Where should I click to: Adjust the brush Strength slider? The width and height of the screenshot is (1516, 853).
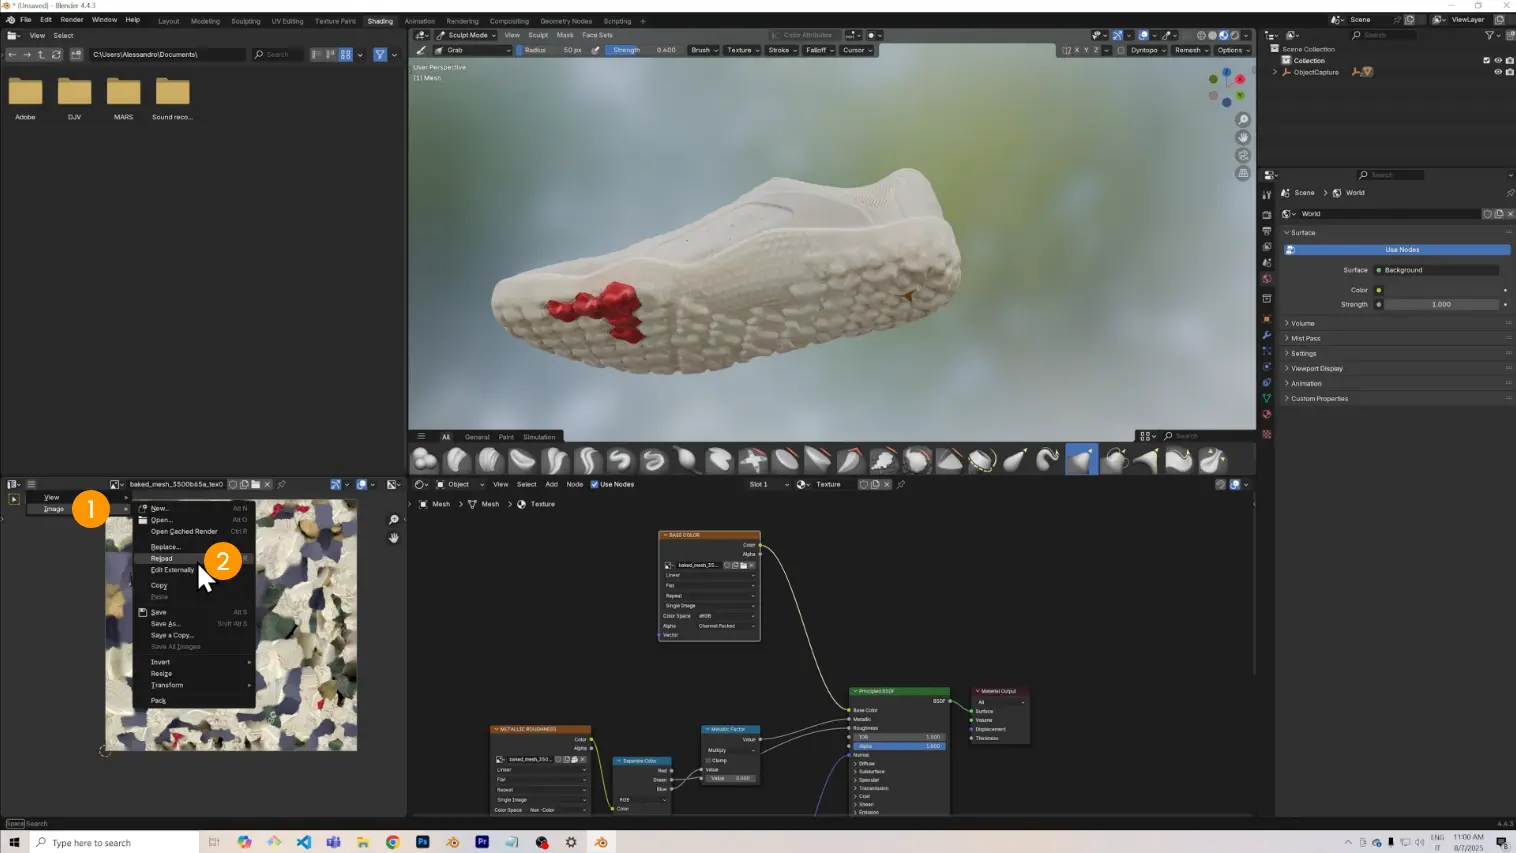pos(643,50)
